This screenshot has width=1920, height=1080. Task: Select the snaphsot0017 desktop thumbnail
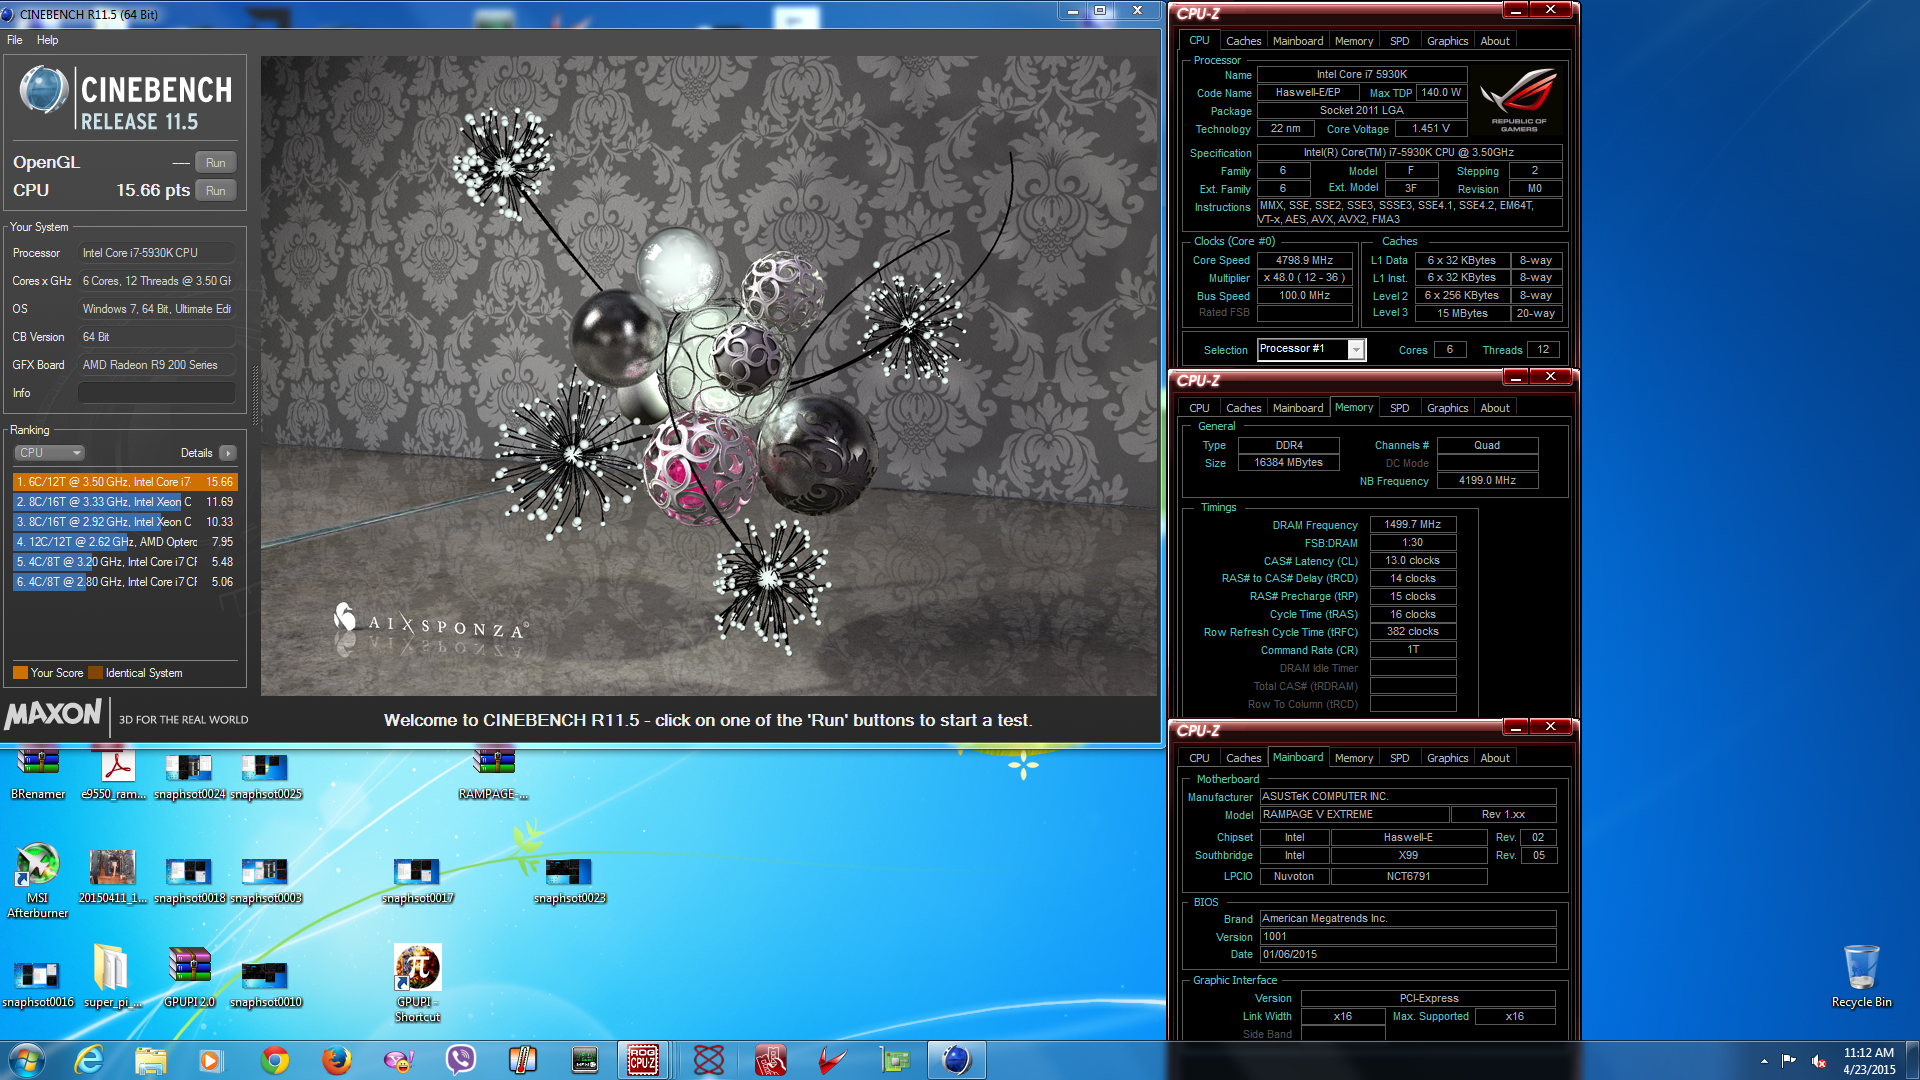[417, 880]
